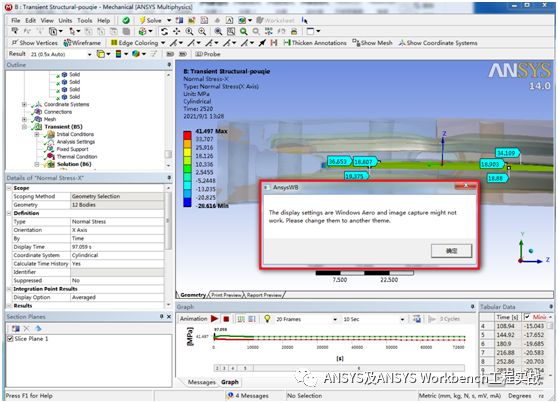The image size is (558, 403).
Task: Click the black arrow direction icon
Action: click(x=262, y=43)
